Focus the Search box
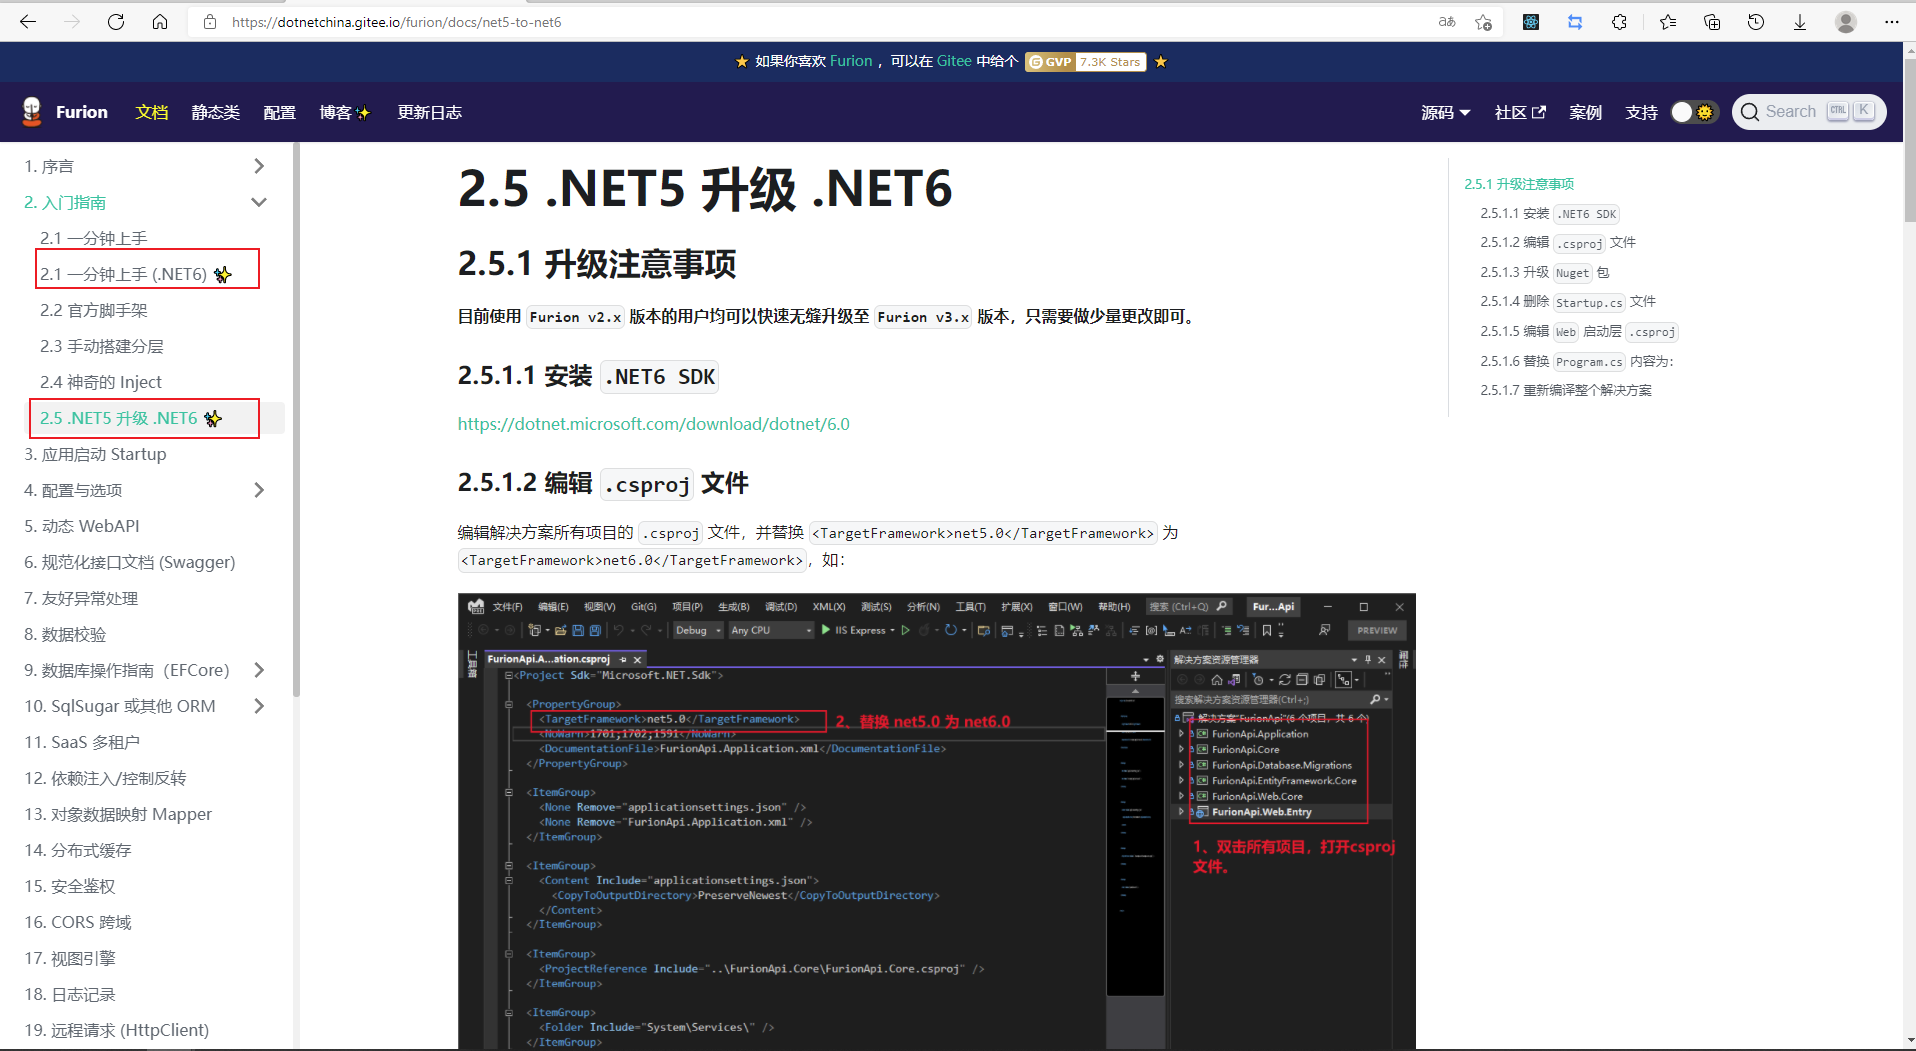The width and height of the screenshot is (1916, 1051). pyautogui.click(x=1809, y=112)
